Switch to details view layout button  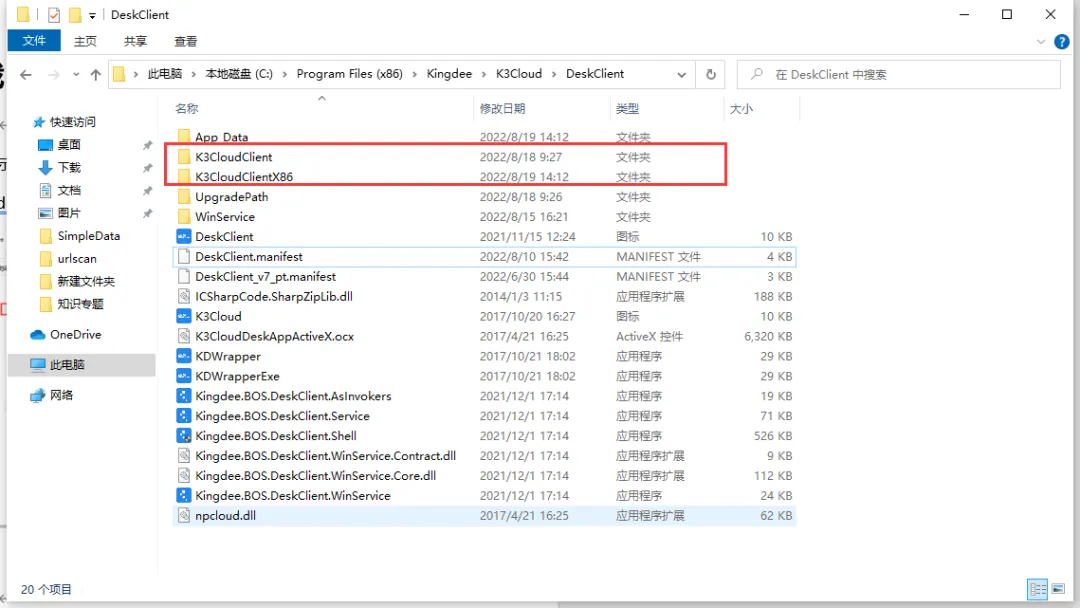1037,589
